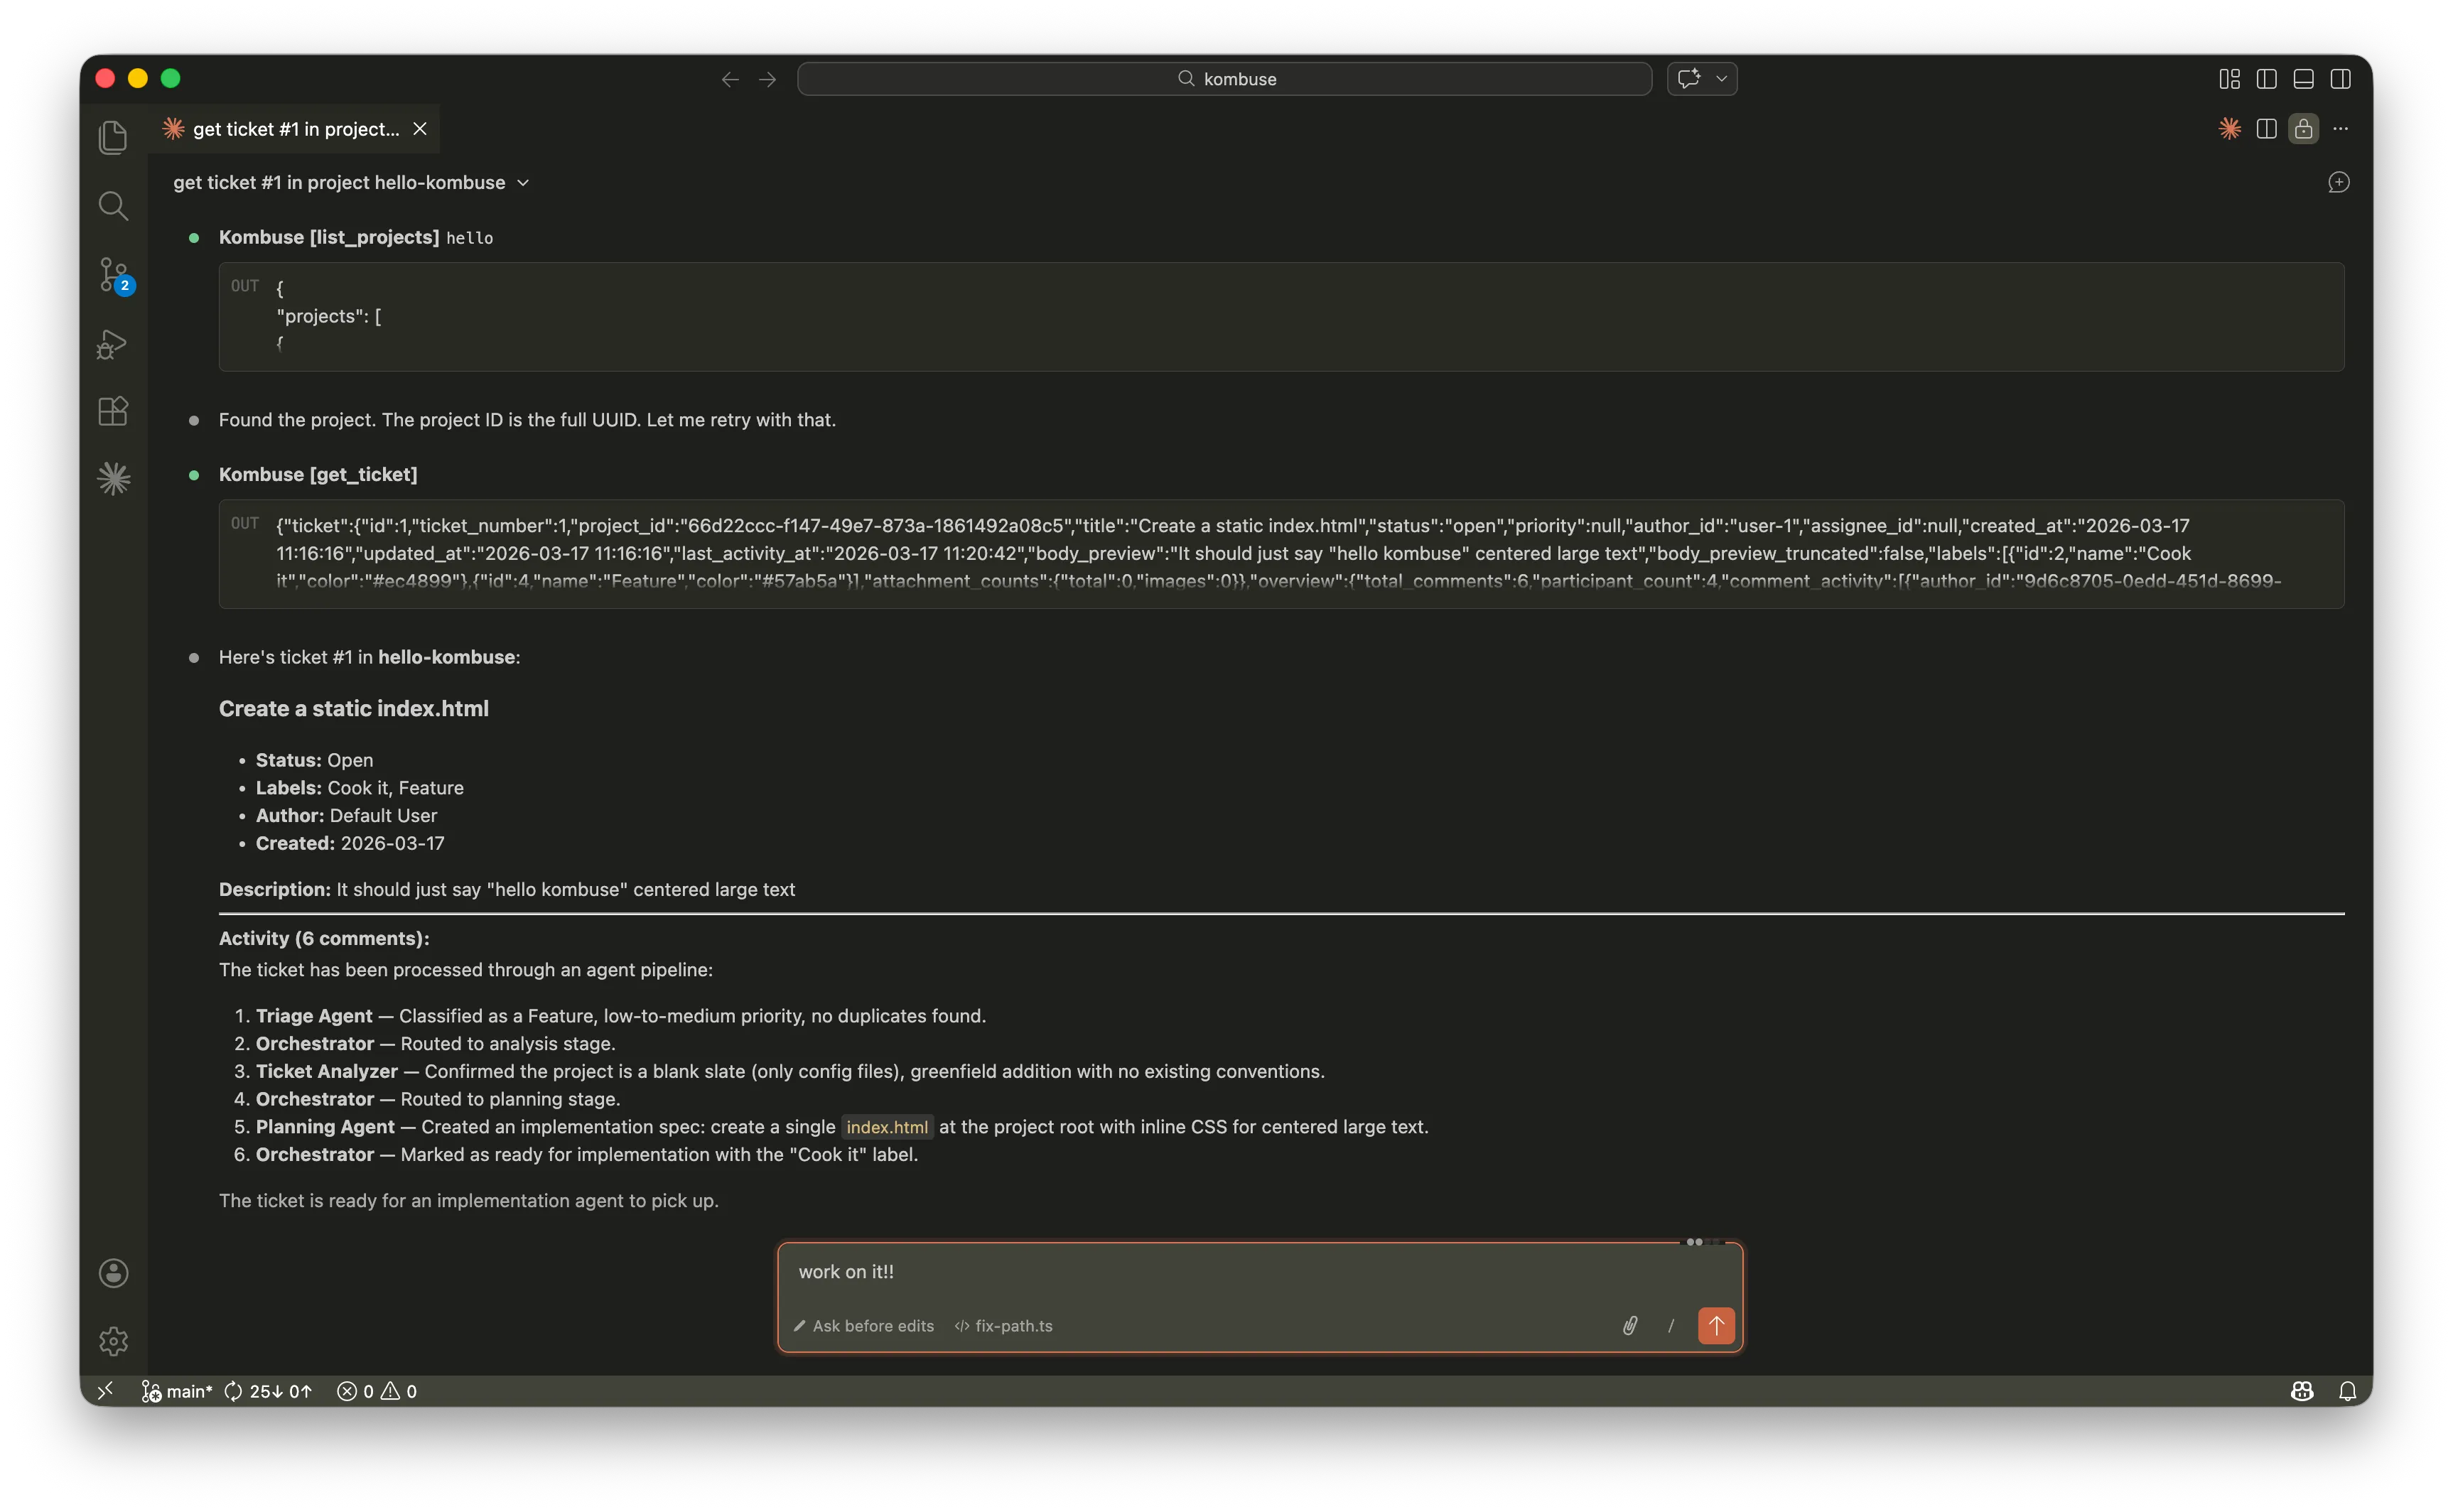Viewport: 2453px width, 1512px height.
Task: Select the 'get ticket #1 in project...' tab
Action: pos(294,129)
